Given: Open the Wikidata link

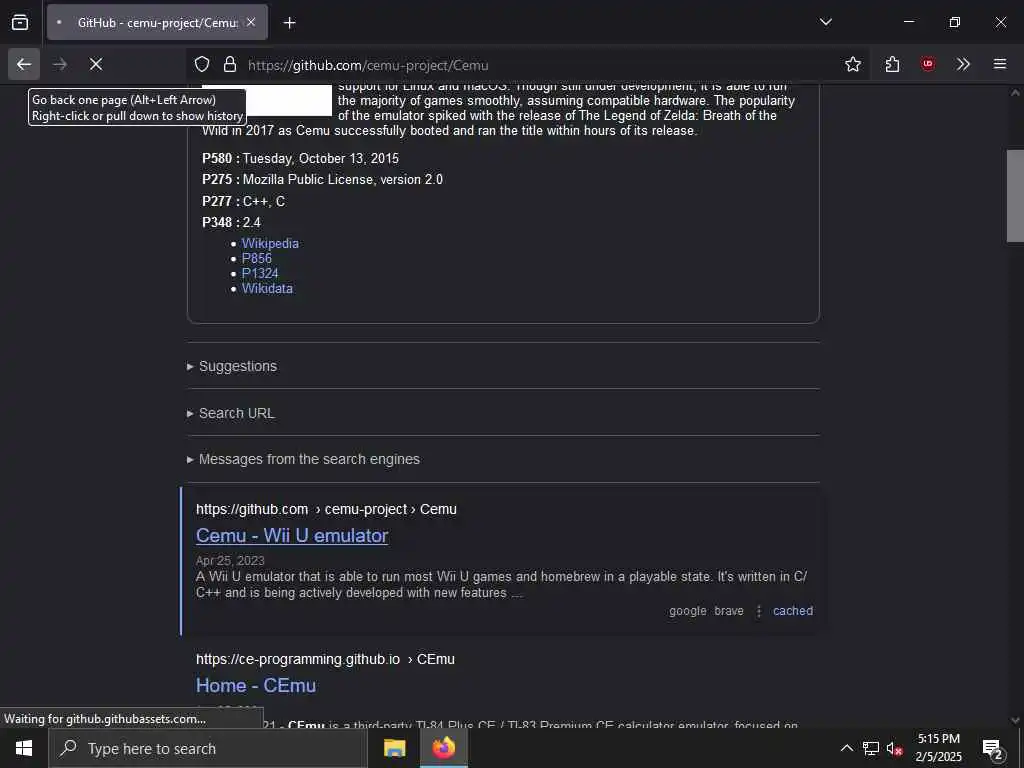Looking at the screenshot, I should [x=267, y=288].
